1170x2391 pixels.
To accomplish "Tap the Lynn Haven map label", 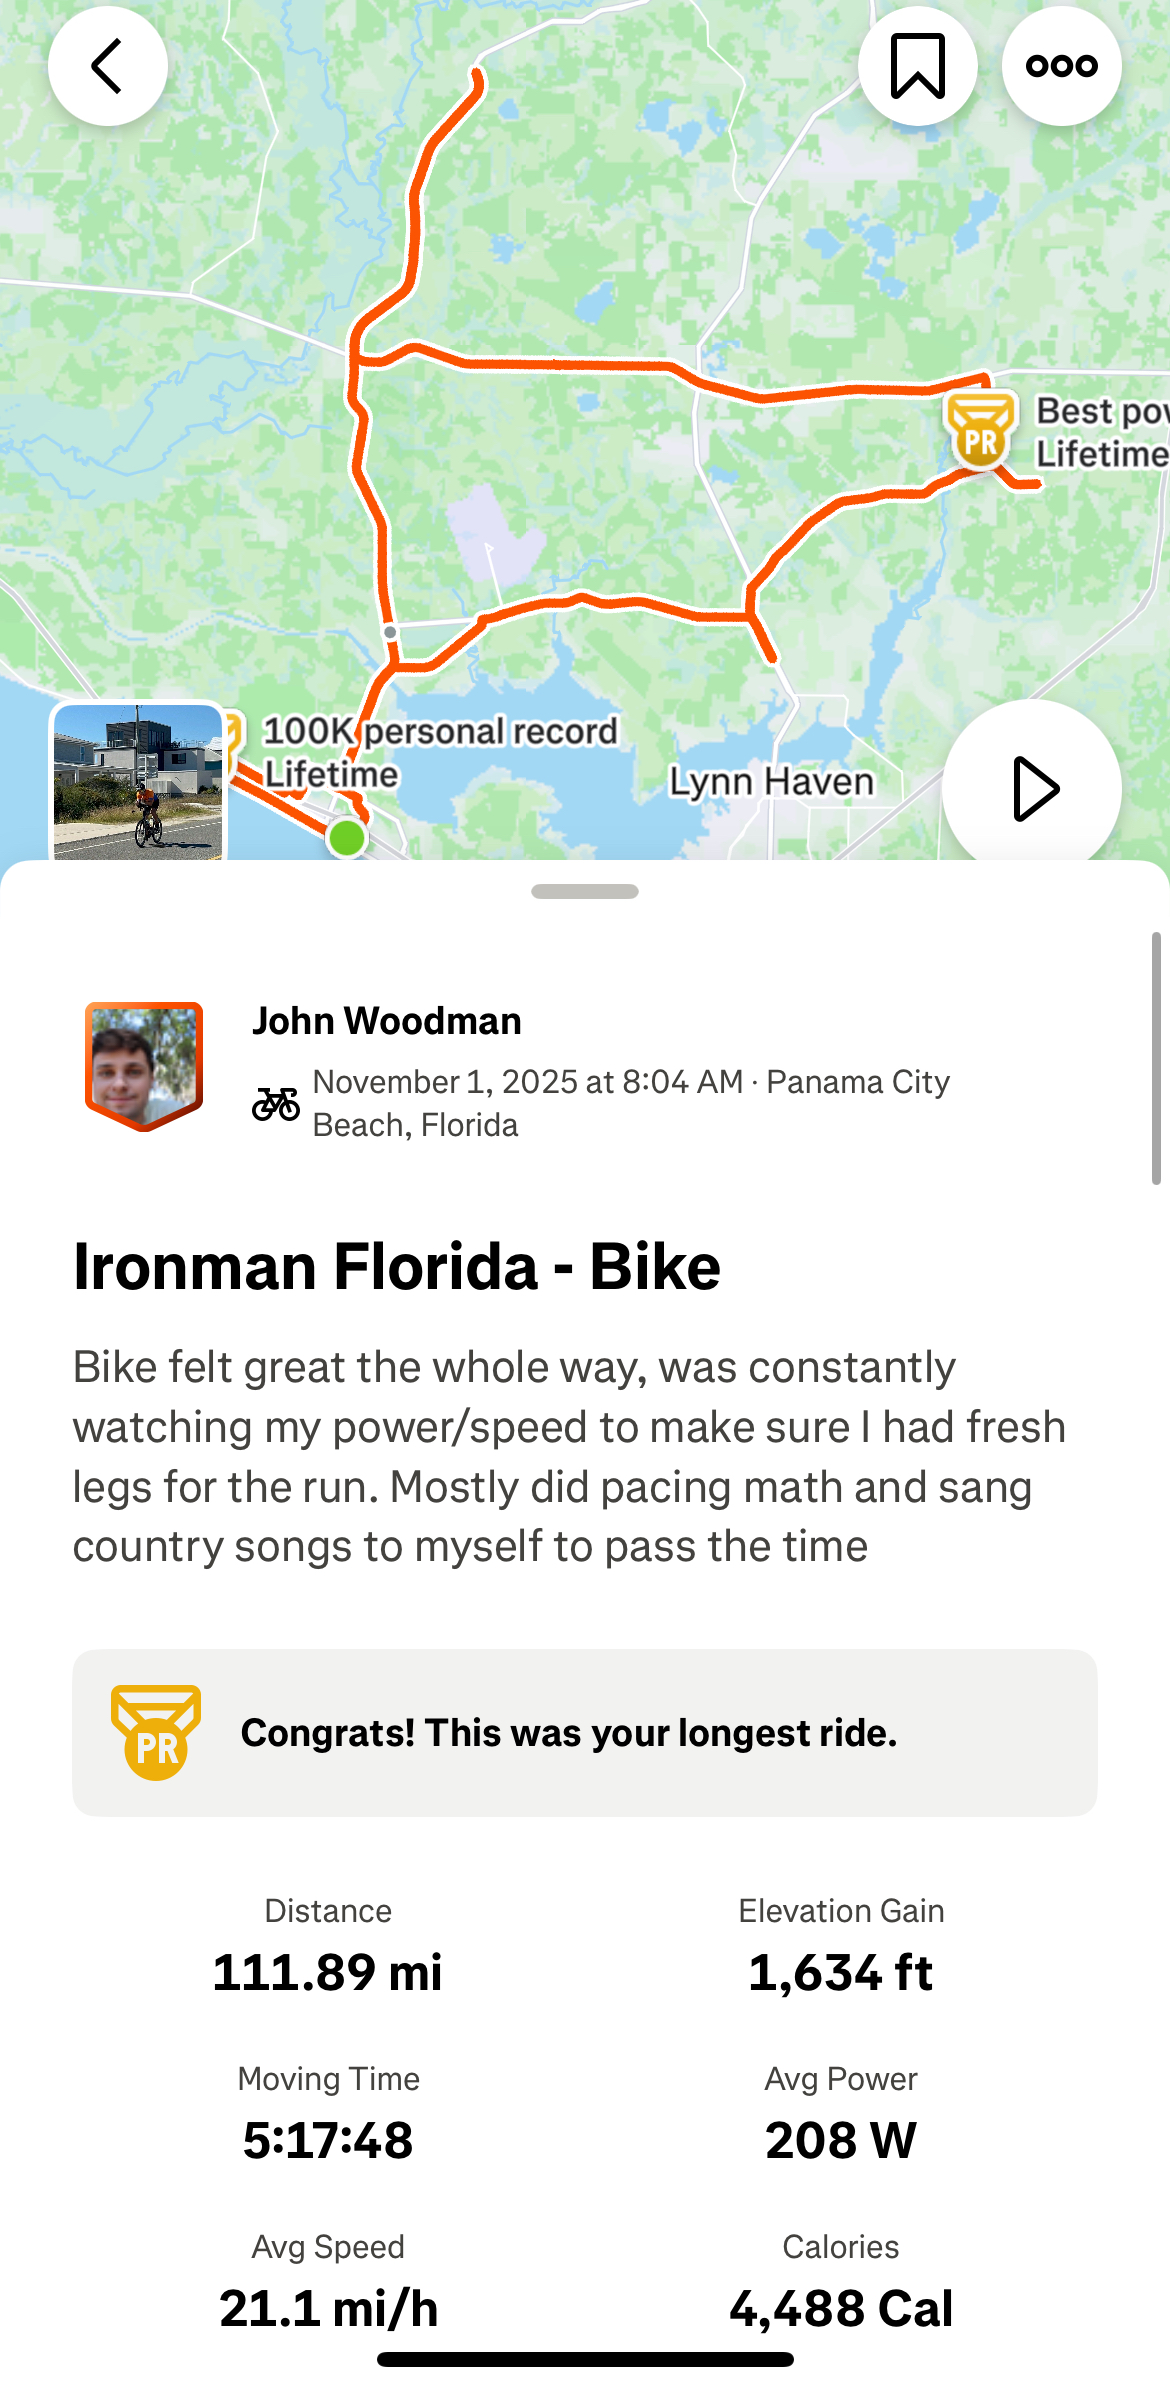I will click(x=771, y=781).
